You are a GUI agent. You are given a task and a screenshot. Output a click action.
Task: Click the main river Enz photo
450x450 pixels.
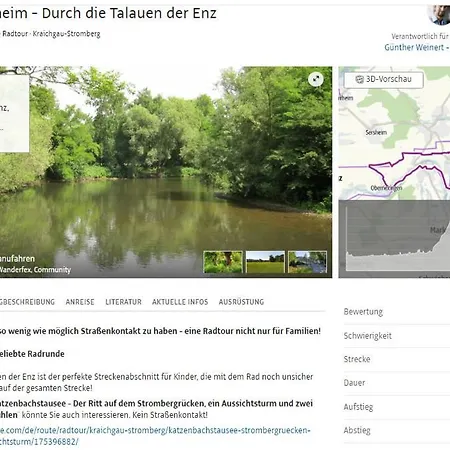pos(166,172)
